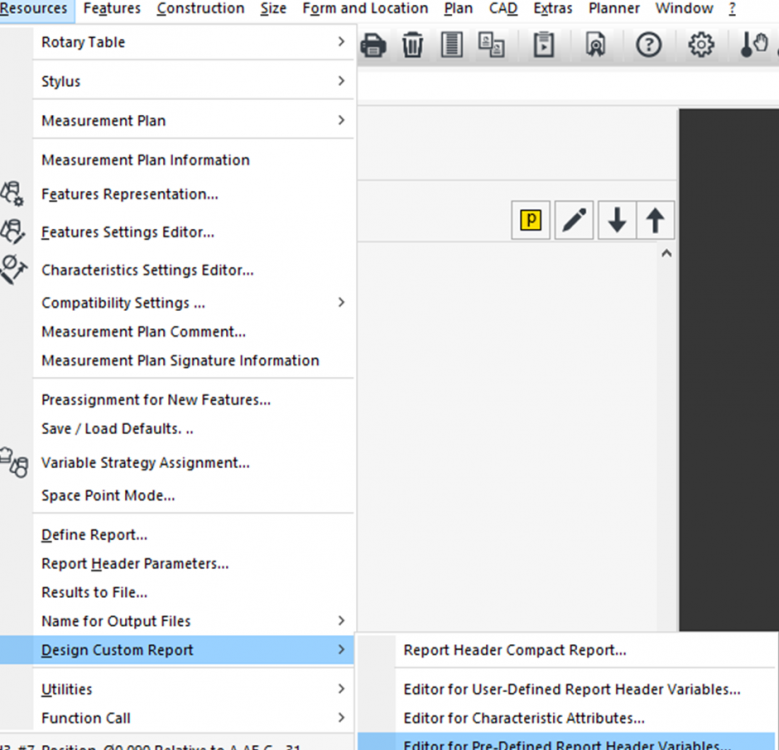Click the move down arrow button

tap(617, 221)
